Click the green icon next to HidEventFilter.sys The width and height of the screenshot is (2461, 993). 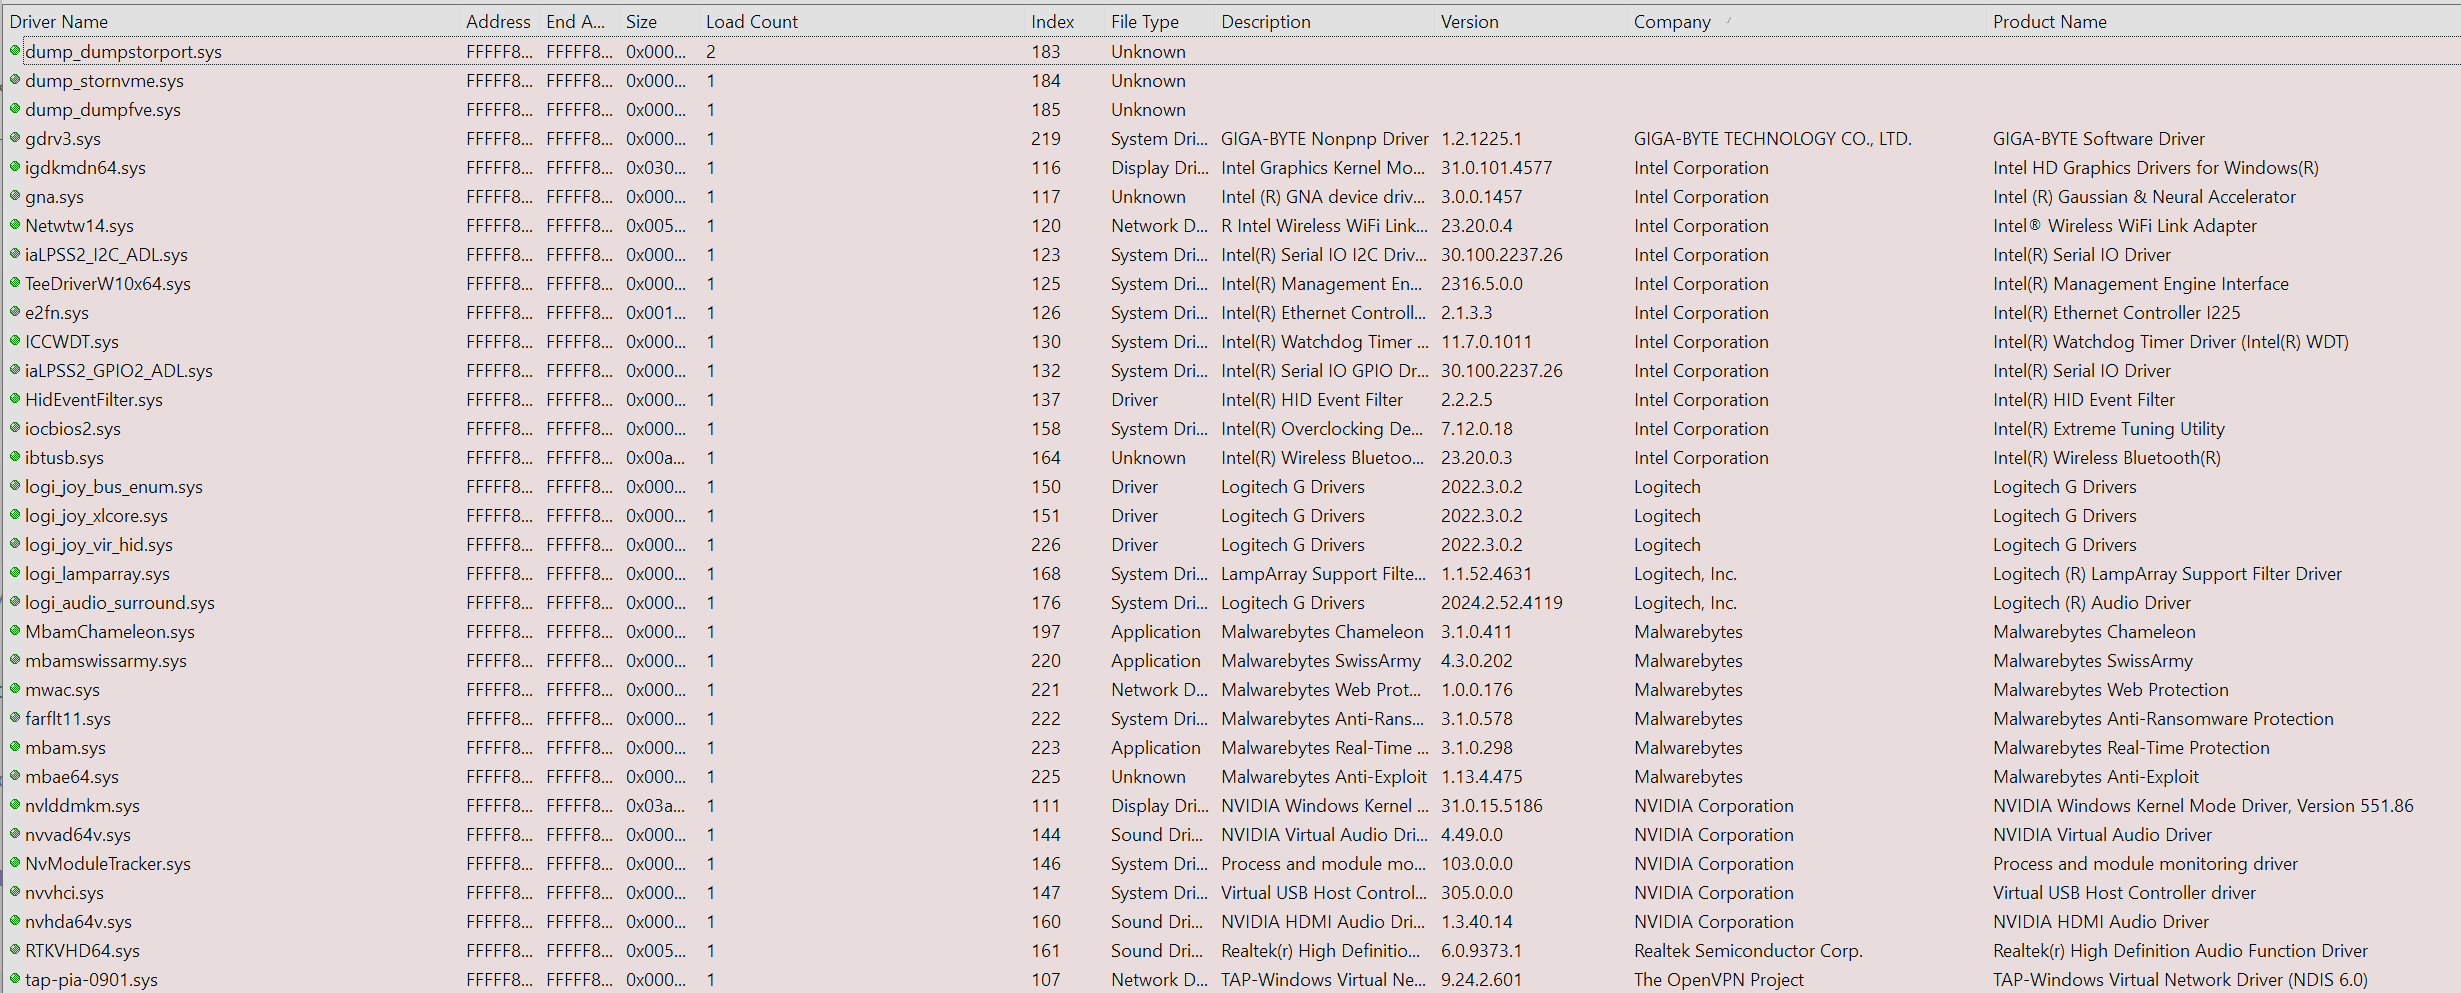pyautogui.click(x=15, y=398)
